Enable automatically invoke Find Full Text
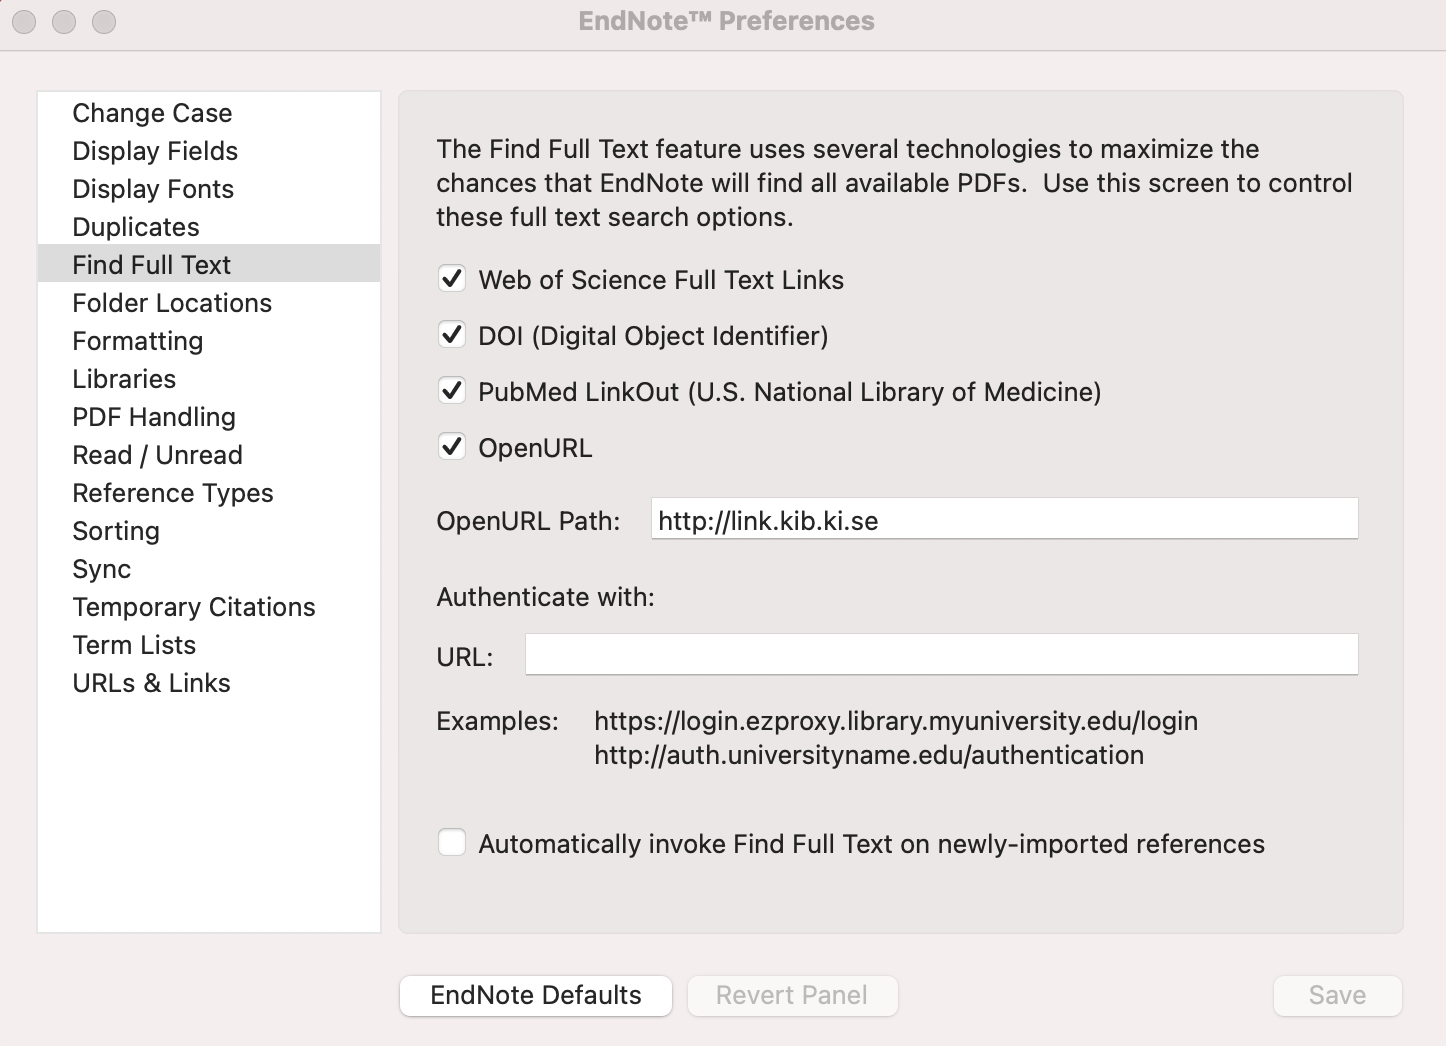 click(x=452, y=843)
